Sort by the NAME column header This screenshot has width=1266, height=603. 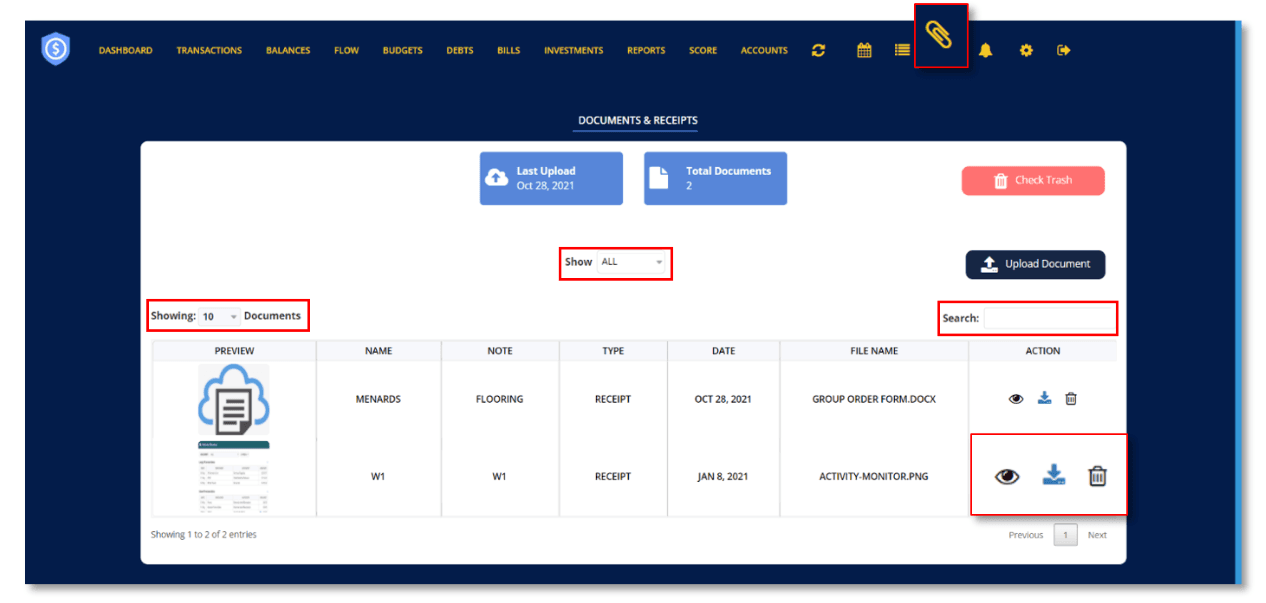[379, 351]
